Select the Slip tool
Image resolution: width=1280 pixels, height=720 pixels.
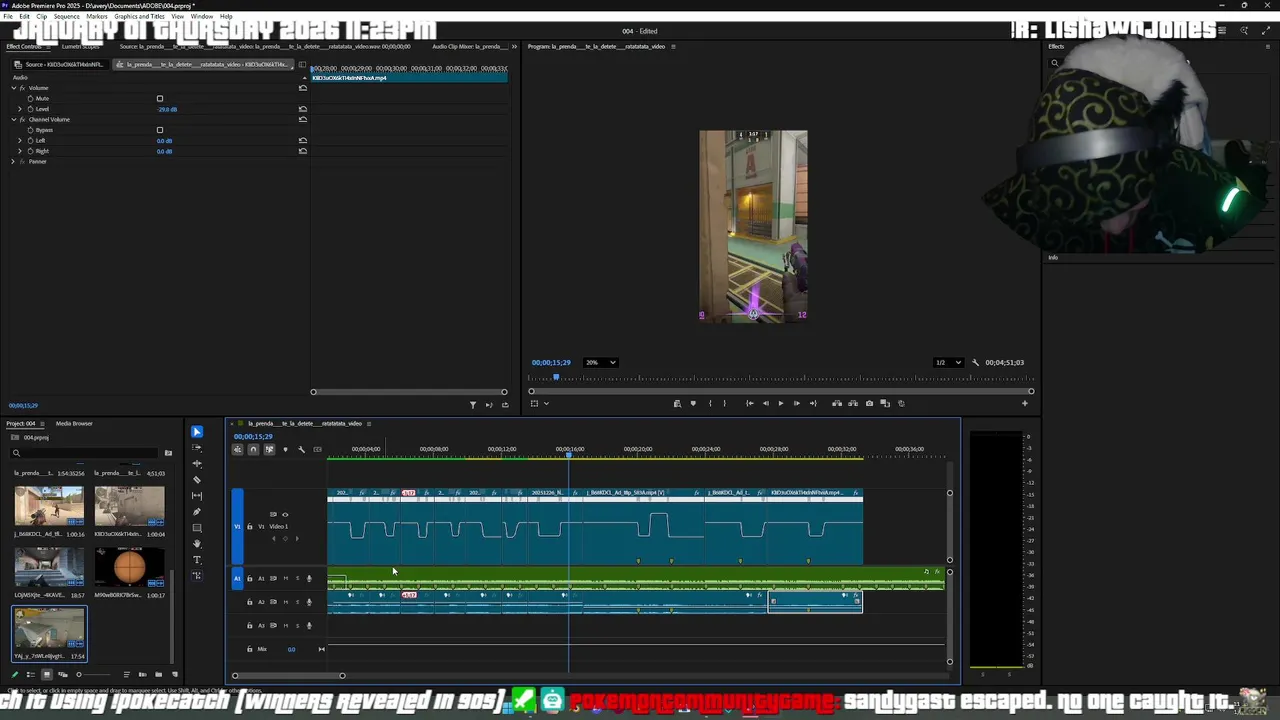point(197,496)
